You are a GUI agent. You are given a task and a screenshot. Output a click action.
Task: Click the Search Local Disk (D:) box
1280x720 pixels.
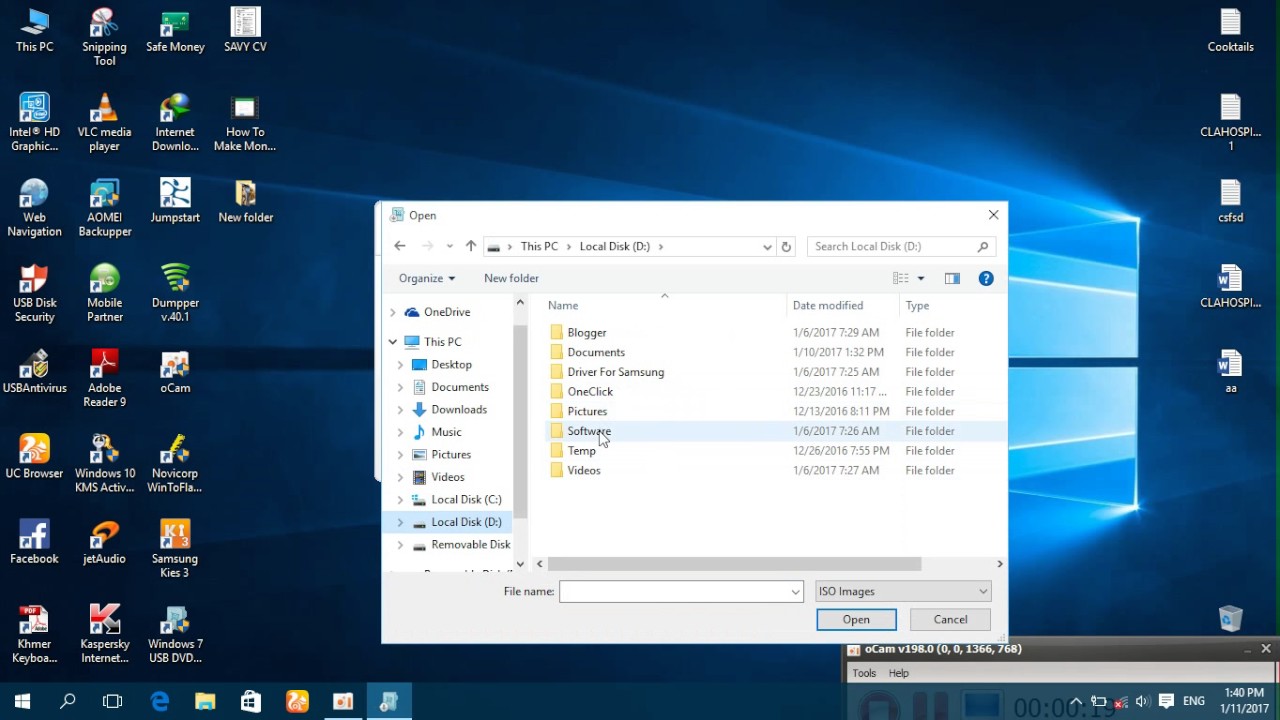click(900, 246)
